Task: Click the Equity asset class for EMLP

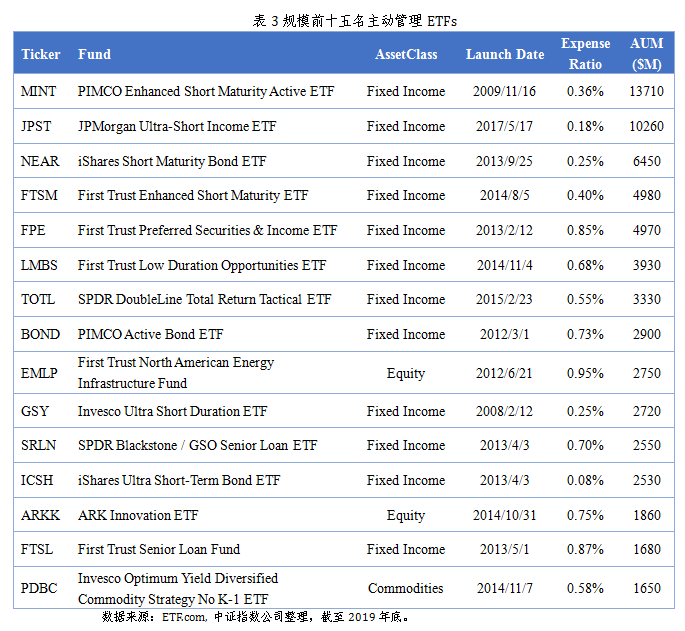Action: tap(406, 374)
